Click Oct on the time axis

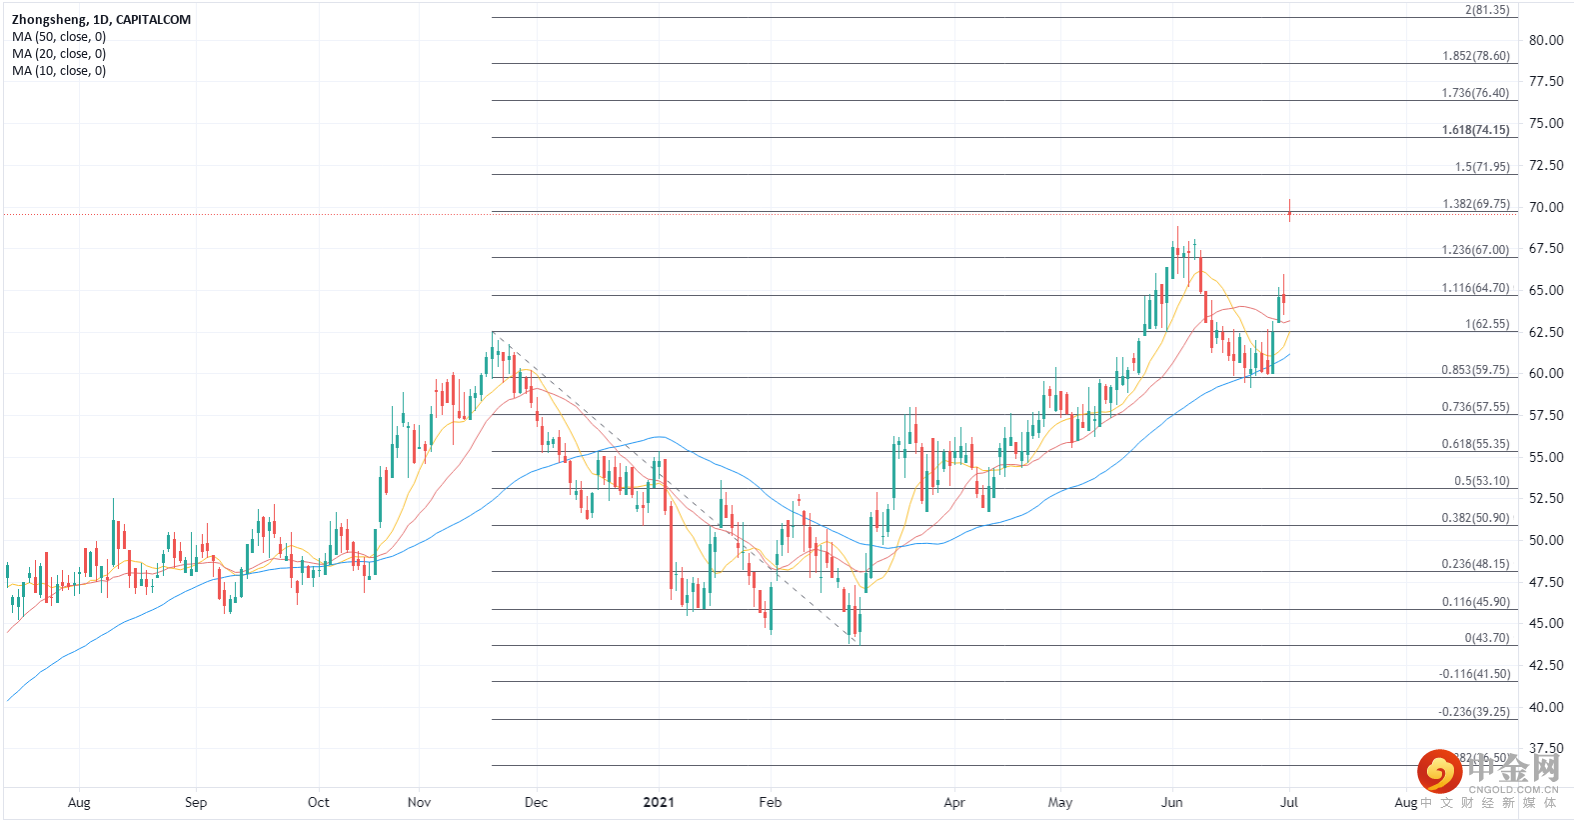pyautogui.click(x=318, y=803)
